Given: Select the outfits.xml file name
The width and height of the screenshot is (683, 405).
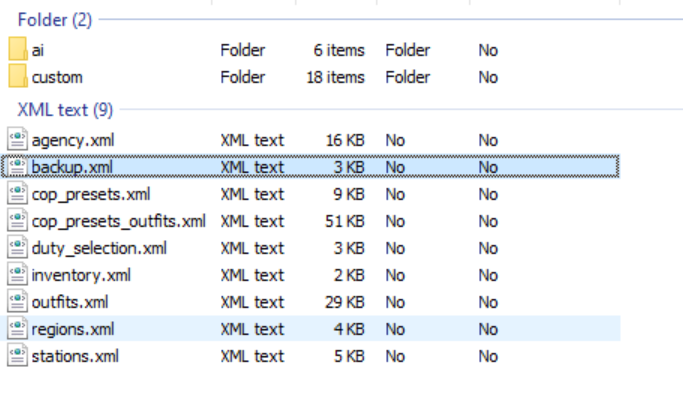Looking at the screenshot, I should [69, 302].
